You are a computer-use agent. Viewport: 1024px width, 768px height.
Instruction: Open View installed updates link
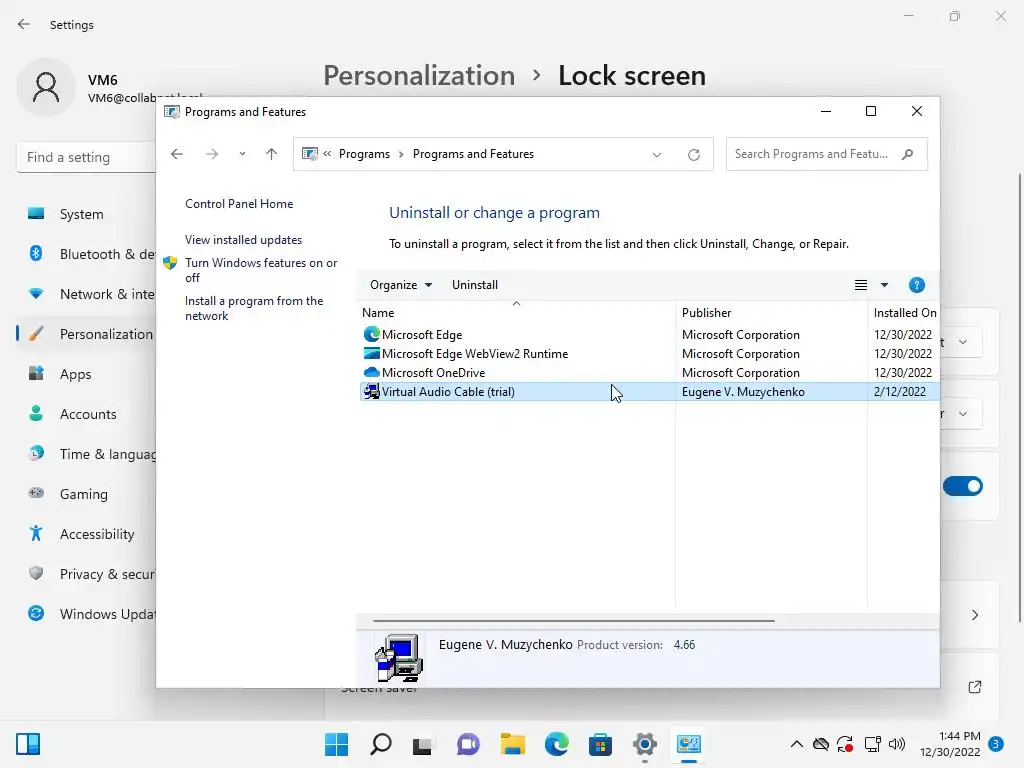(244, 240)
